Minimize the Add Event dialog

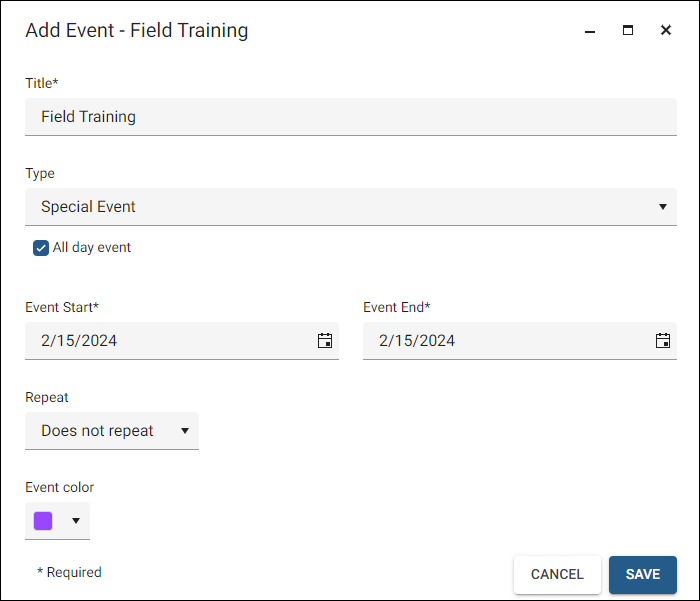[x=590, y=31]
